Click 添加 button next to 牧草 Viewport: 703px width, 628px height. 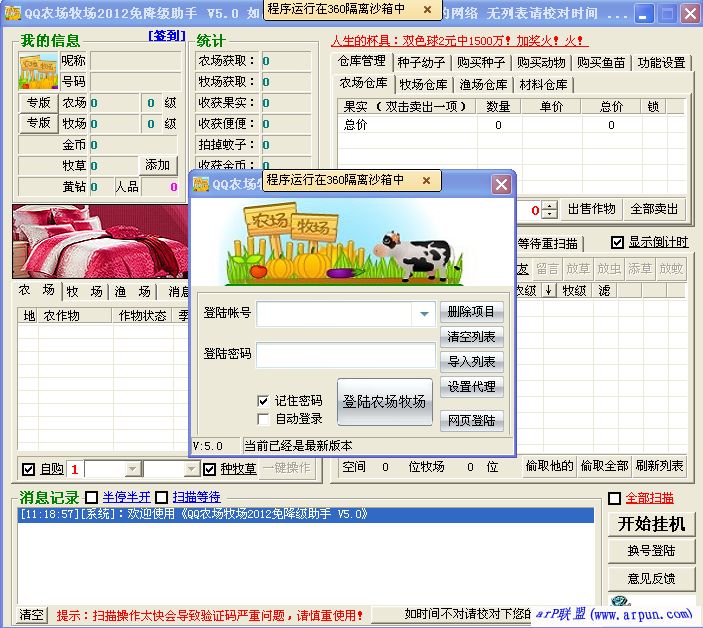click(x=158, y=165)
